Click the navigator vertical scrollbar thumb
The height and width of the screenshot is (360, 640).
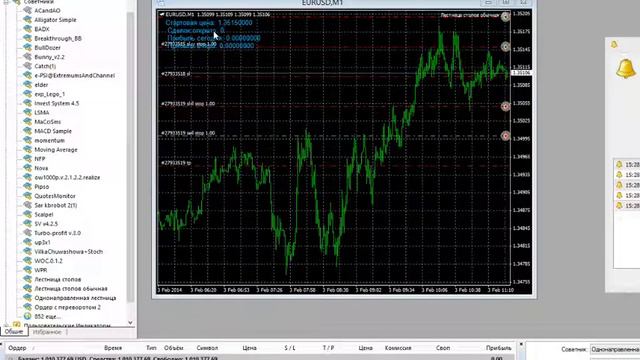130,157
